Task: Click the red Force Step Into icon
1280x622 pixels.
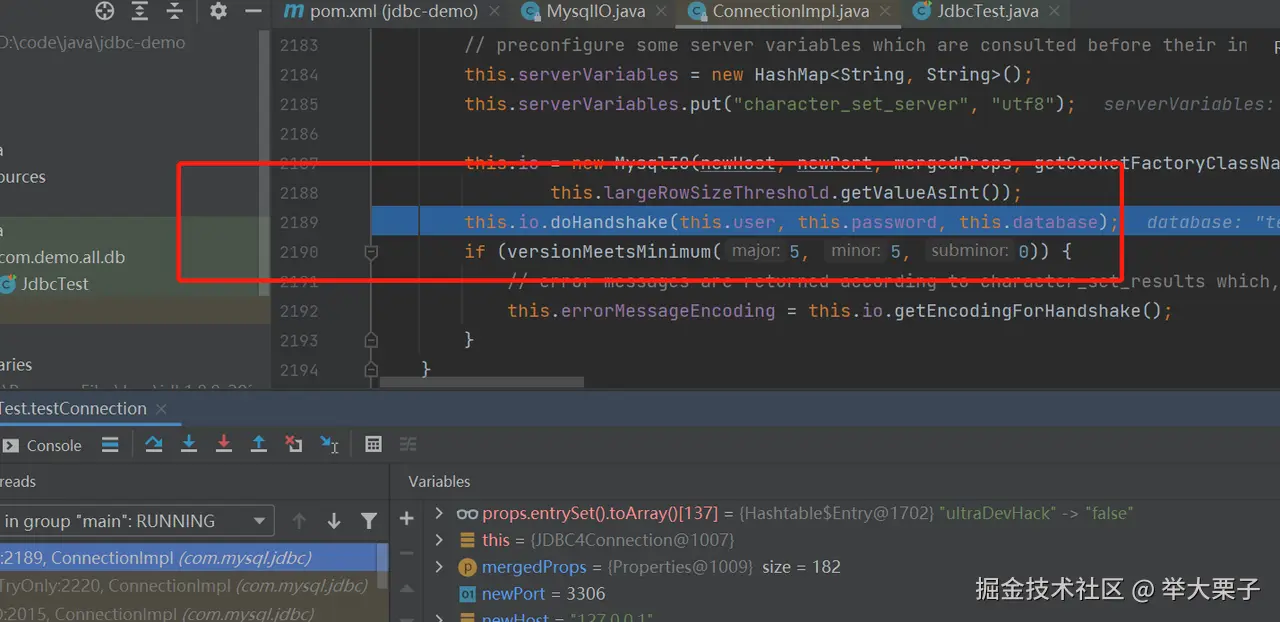Action: (x=224, y=444)
